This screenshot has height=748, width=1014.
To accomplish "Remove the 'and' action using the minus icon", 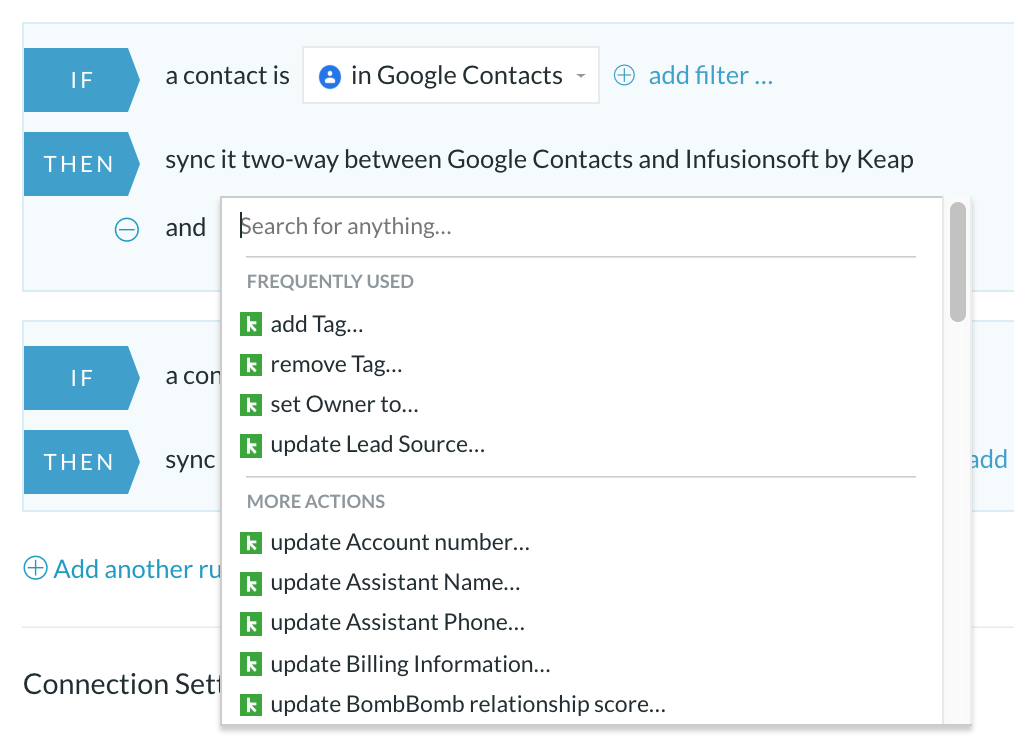I will (127, 230).
